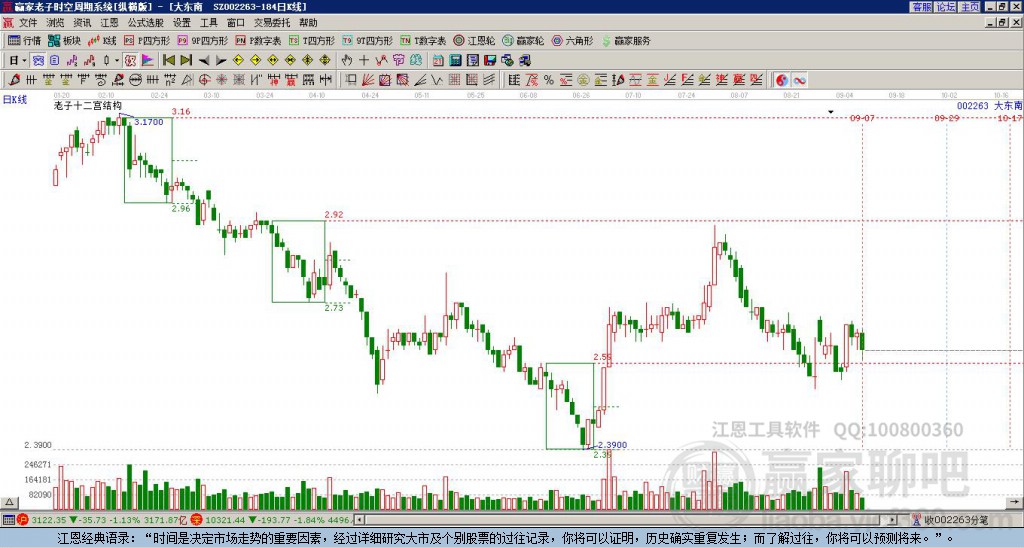The image size is (1024, 548).
Task: Open the 江恩轮 Gann wheel
Action: coord(474,40)
